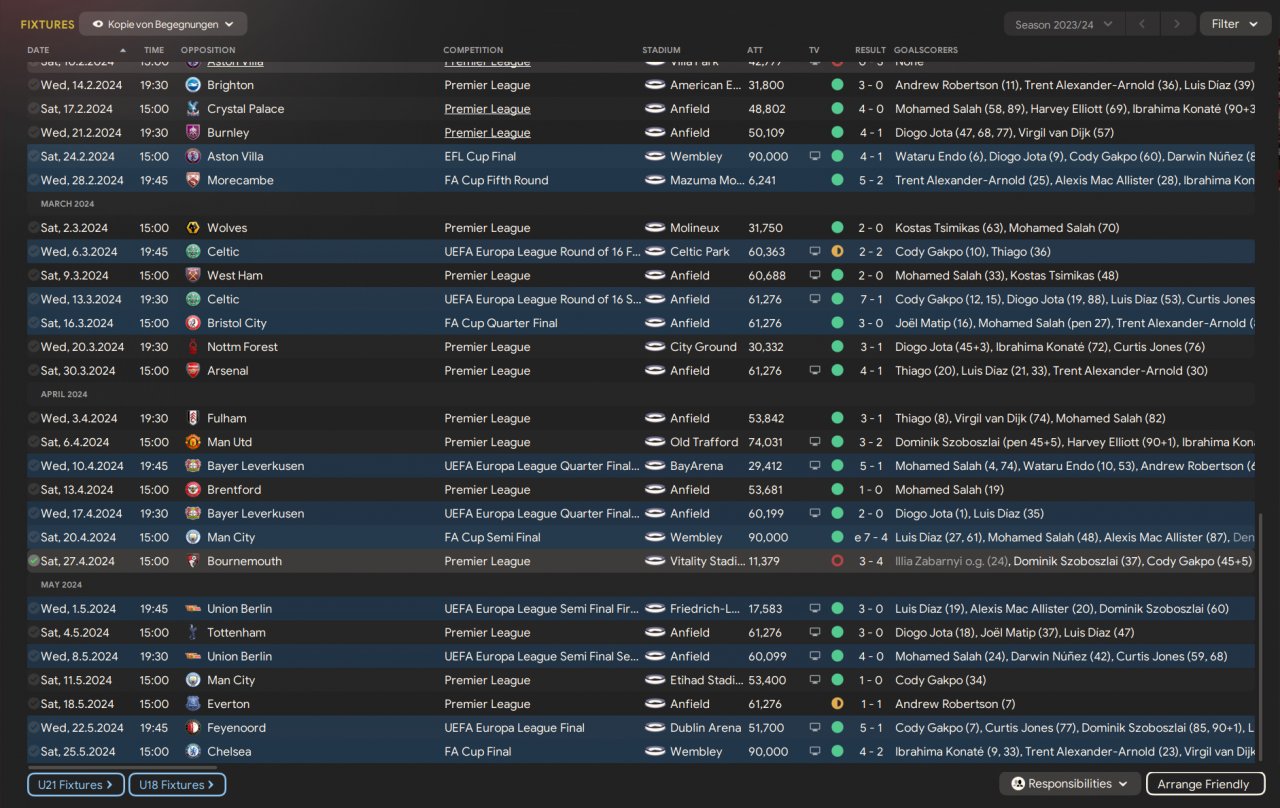
Task: Click the Bournemouth club badge
Action: coord(193,561)
